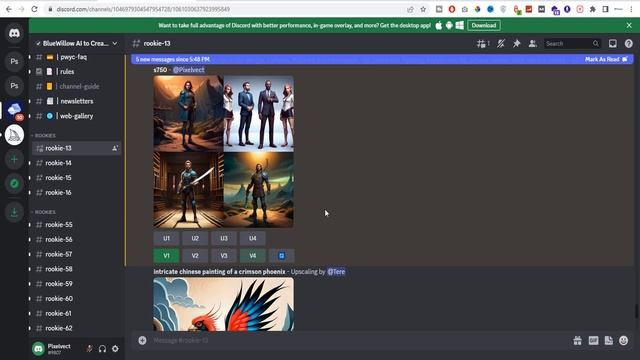Focus the Search field in header
This screenshot has height=360, width=640.
point(572,43)
